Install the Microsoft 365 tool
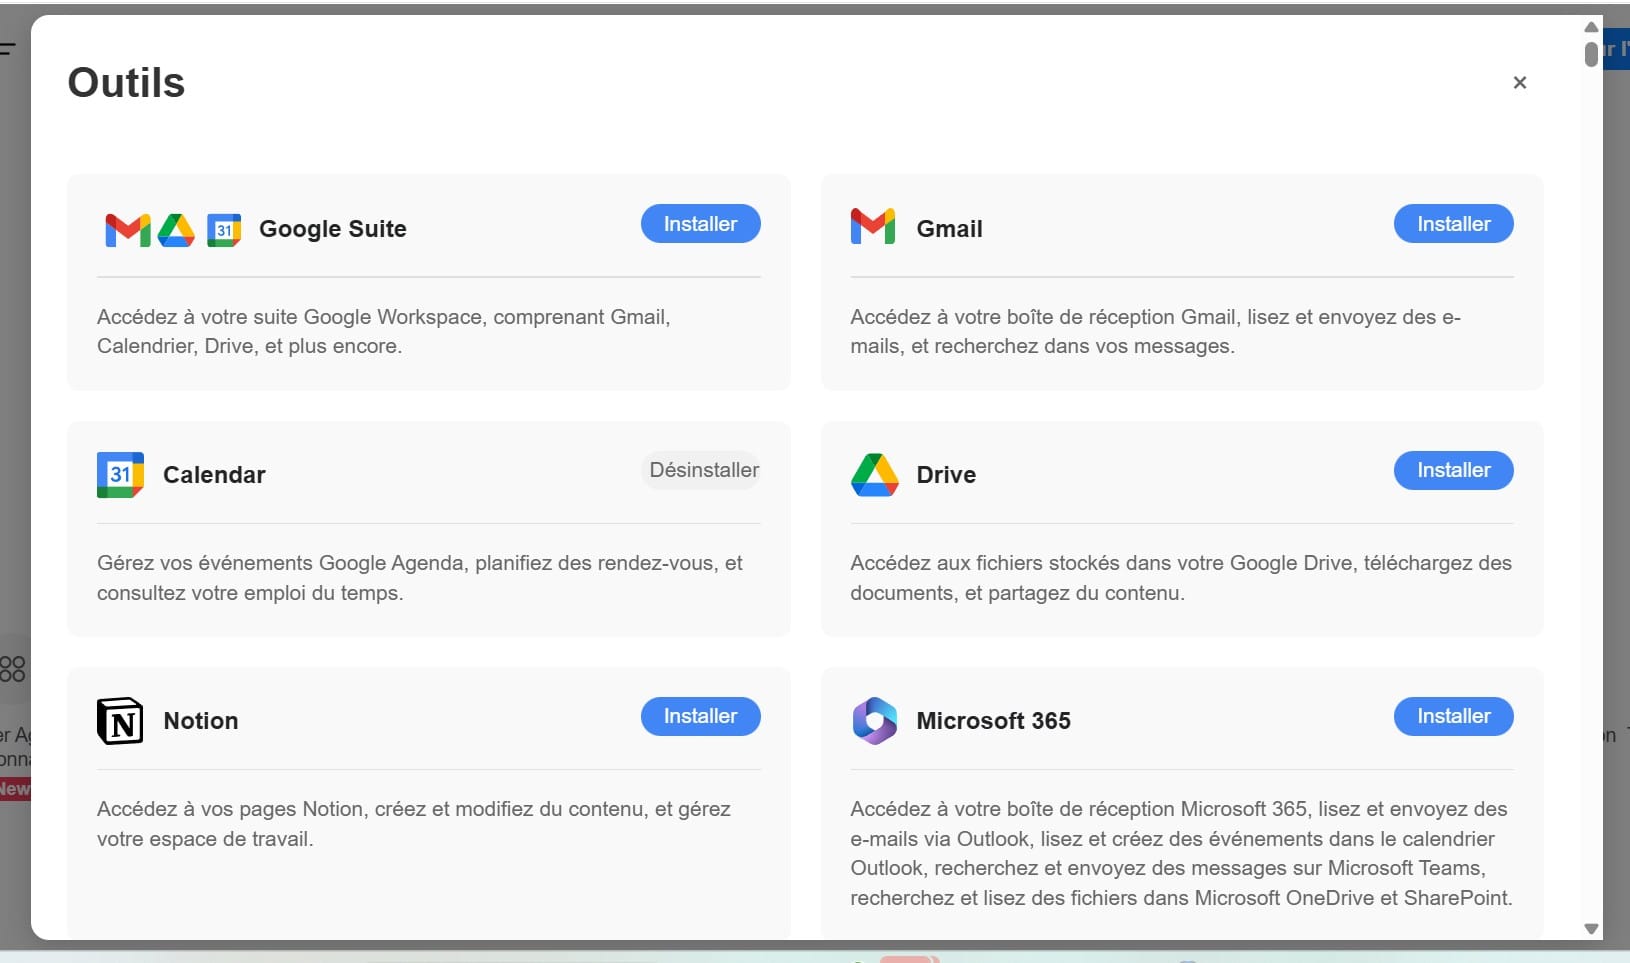 (x=1453, y=716)
